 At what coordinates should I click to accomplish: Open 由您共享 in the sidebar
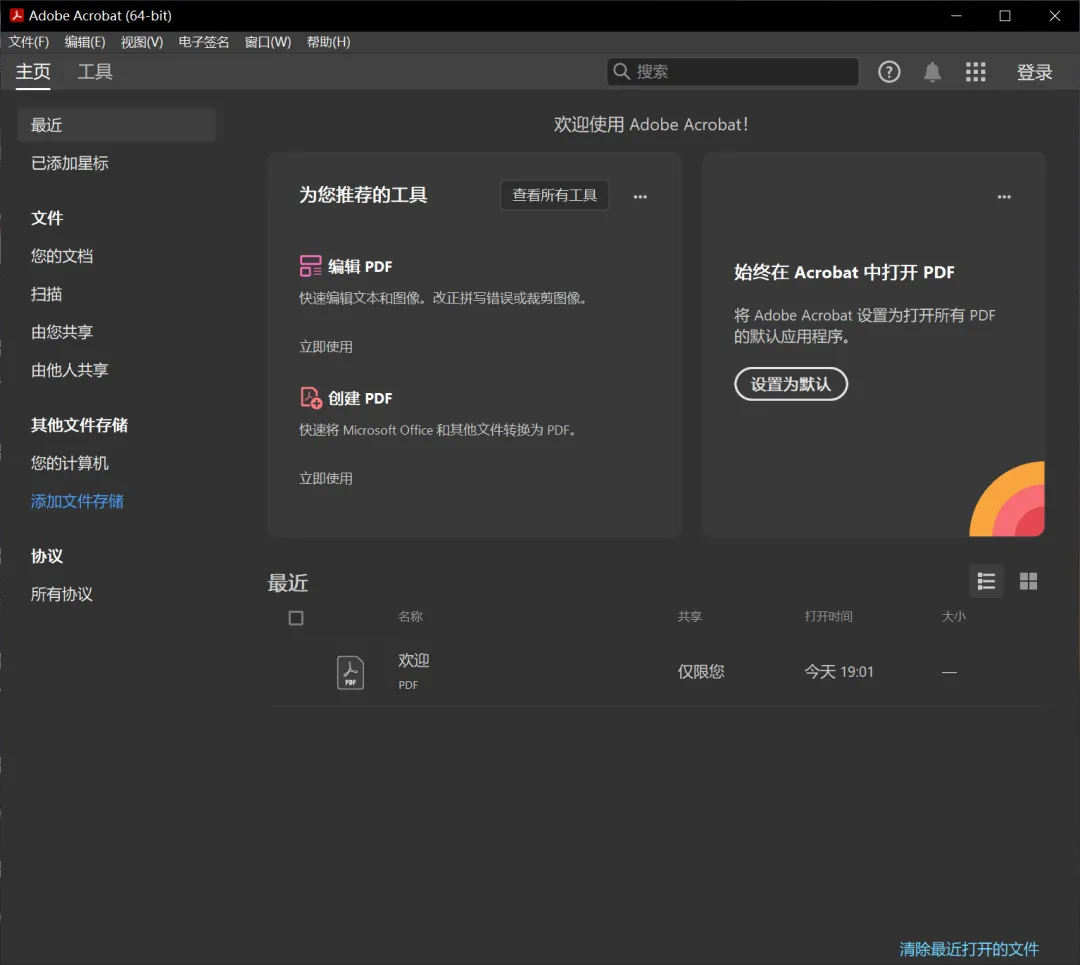[61, 332]
